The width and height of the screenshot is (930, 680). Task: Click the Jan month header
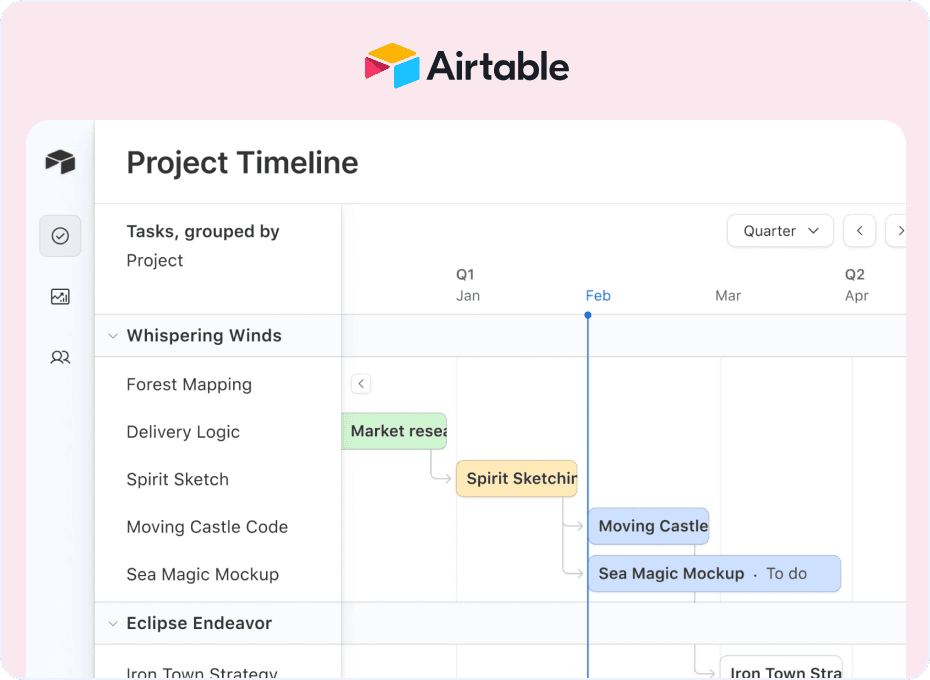point(468,295)
